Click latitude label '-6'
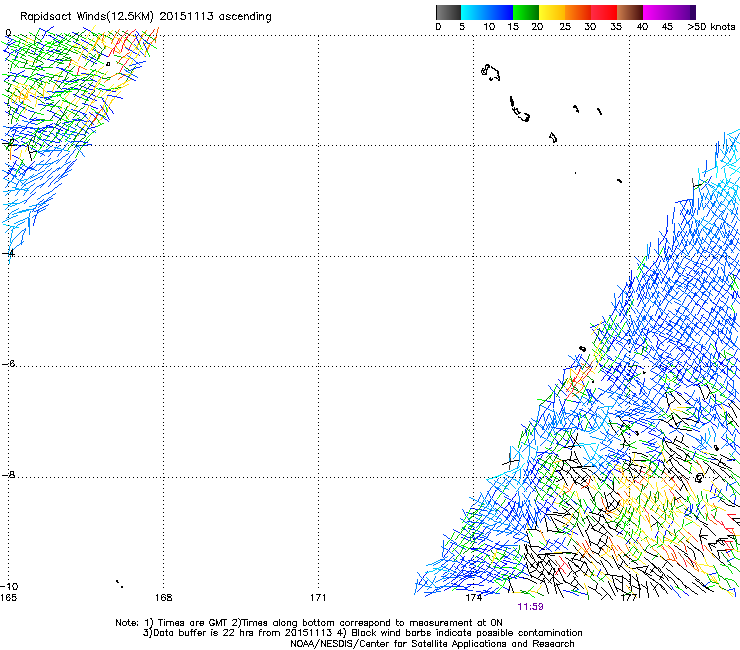This screenshot has height=650, width=740. (8, 363)
